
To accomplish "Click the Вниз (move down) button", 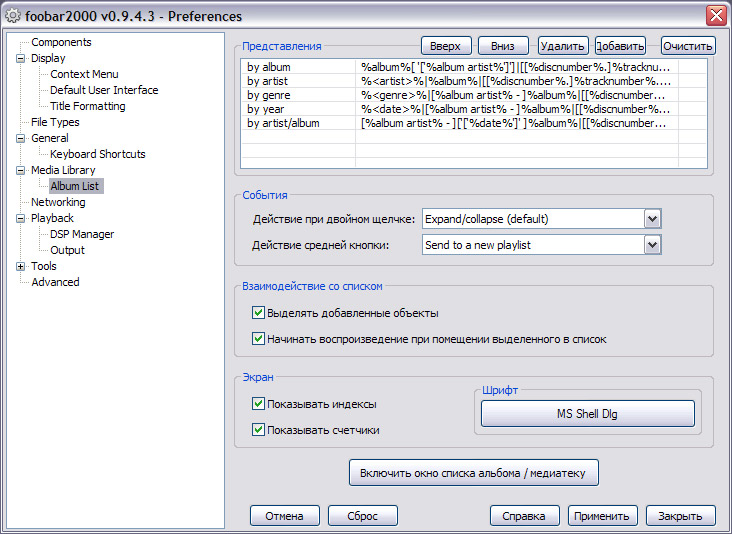I will click(503, 46).
